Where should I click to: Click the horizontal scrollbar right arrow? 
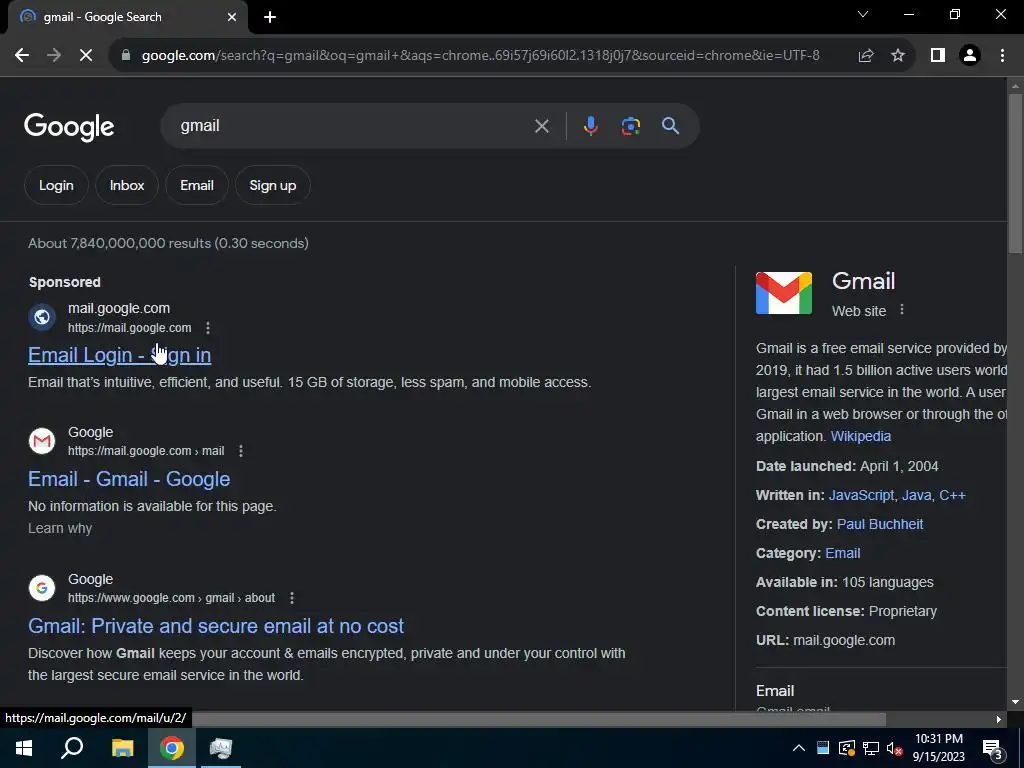[x=998, y=719]
